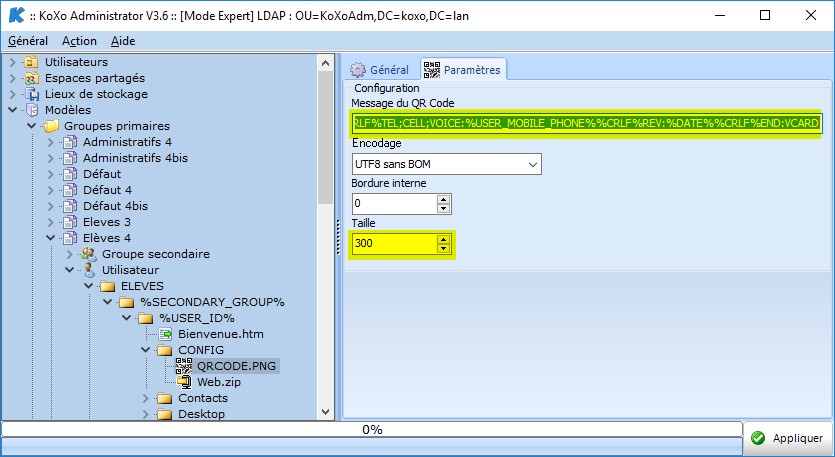This screenshot has height=457, width=835.
Task: Click the Administratifs 4bis template icon
Action: [70, 158]
